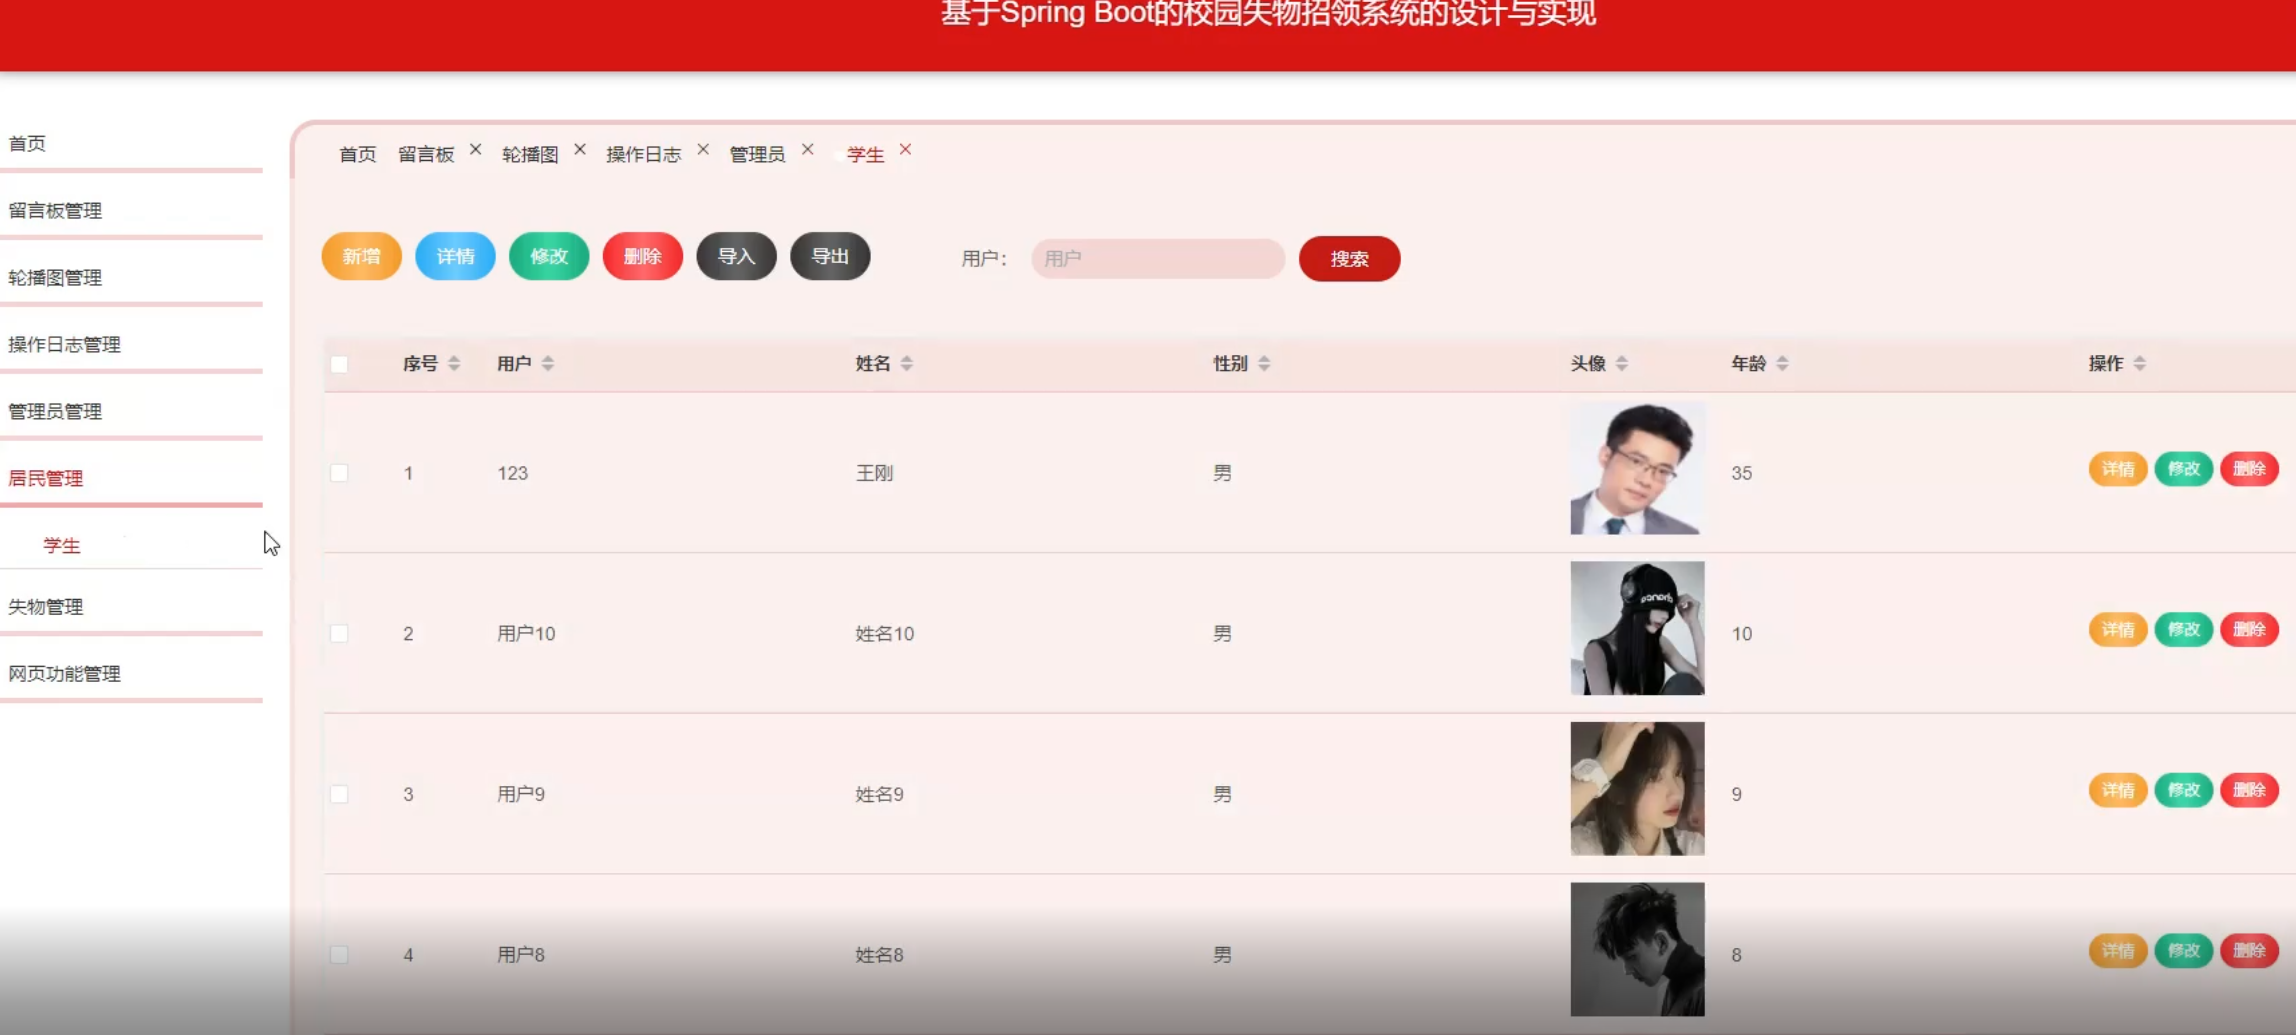Switch to the 首页 tab

pos(357,154)
